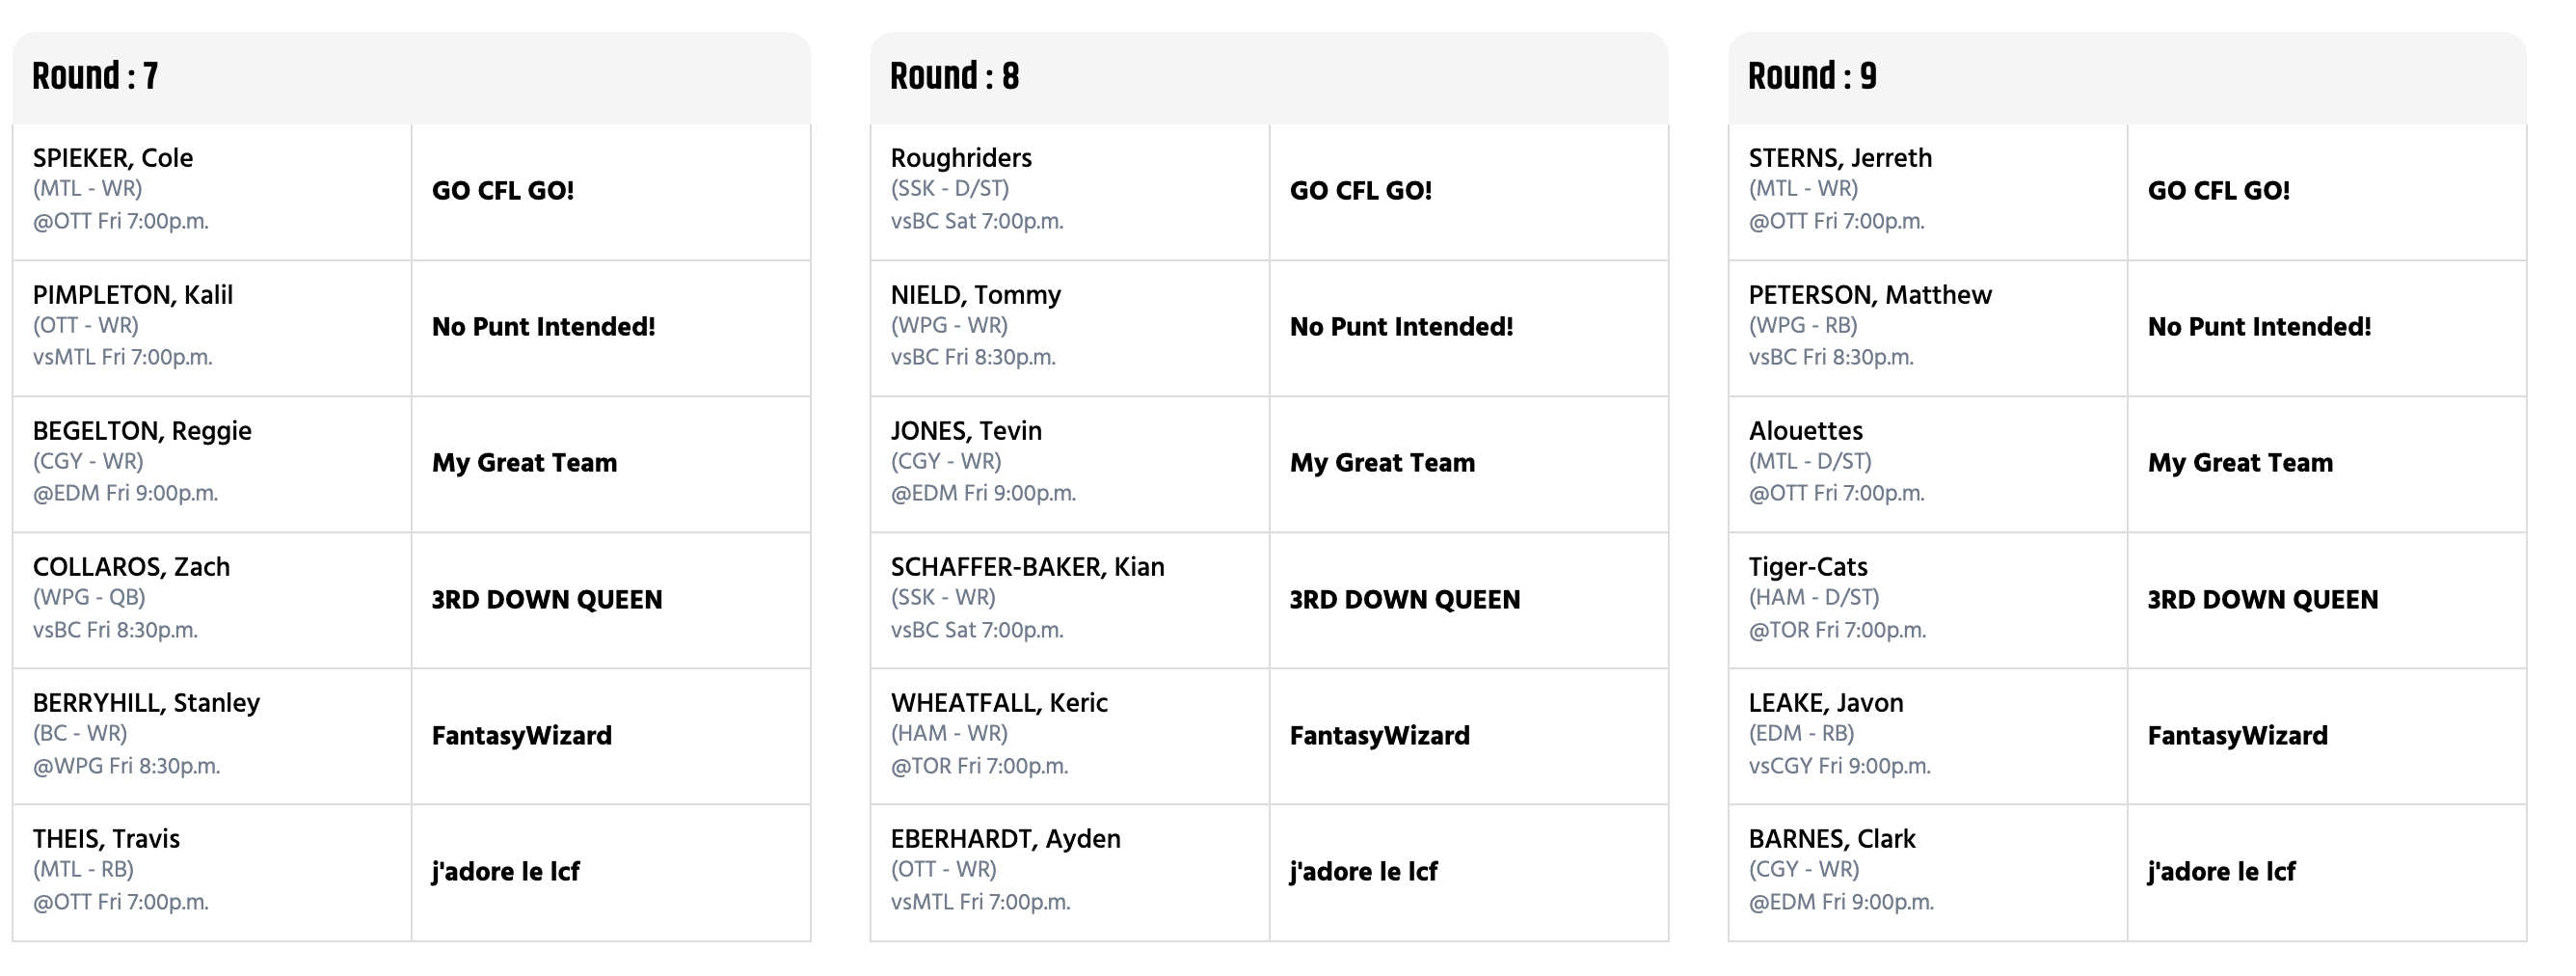This screenshot has height=976, width=2576.
Task: Select the Roughriders D/ST pick
Action: pyautogui.click(x=961, y=158)
